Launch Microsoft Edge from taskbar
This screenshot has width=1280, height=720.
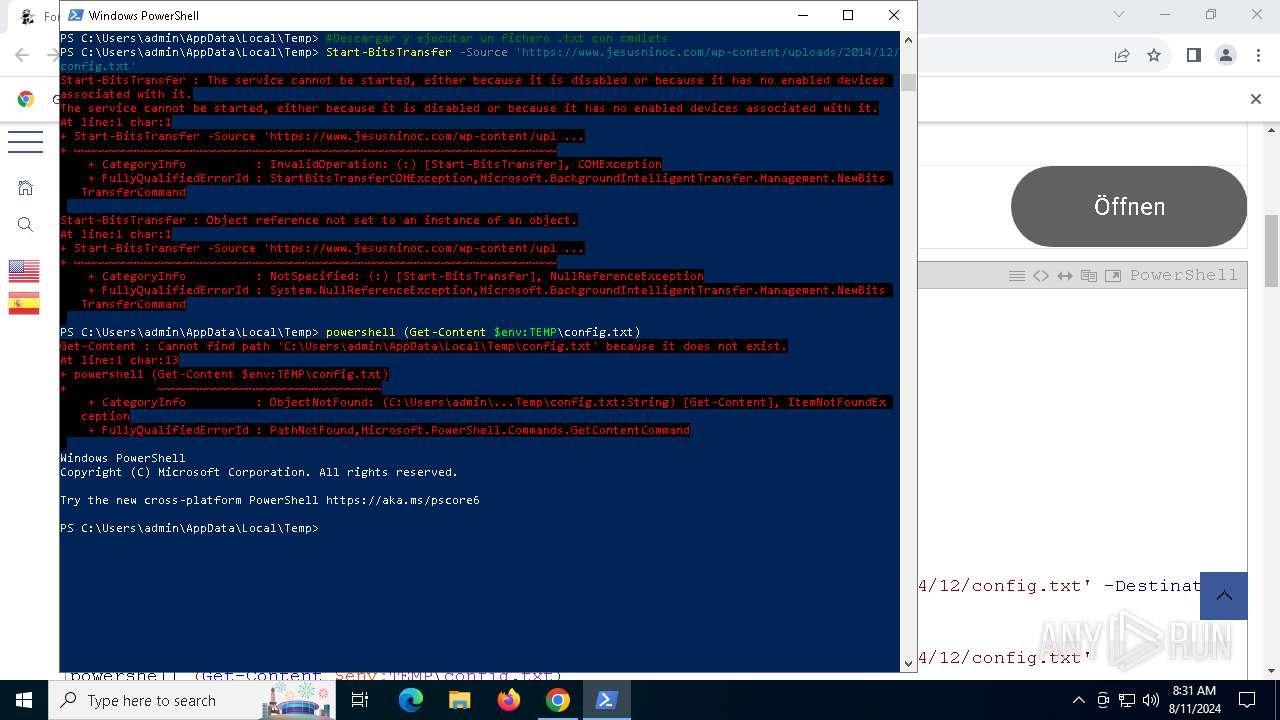click(x=411, y=700)
